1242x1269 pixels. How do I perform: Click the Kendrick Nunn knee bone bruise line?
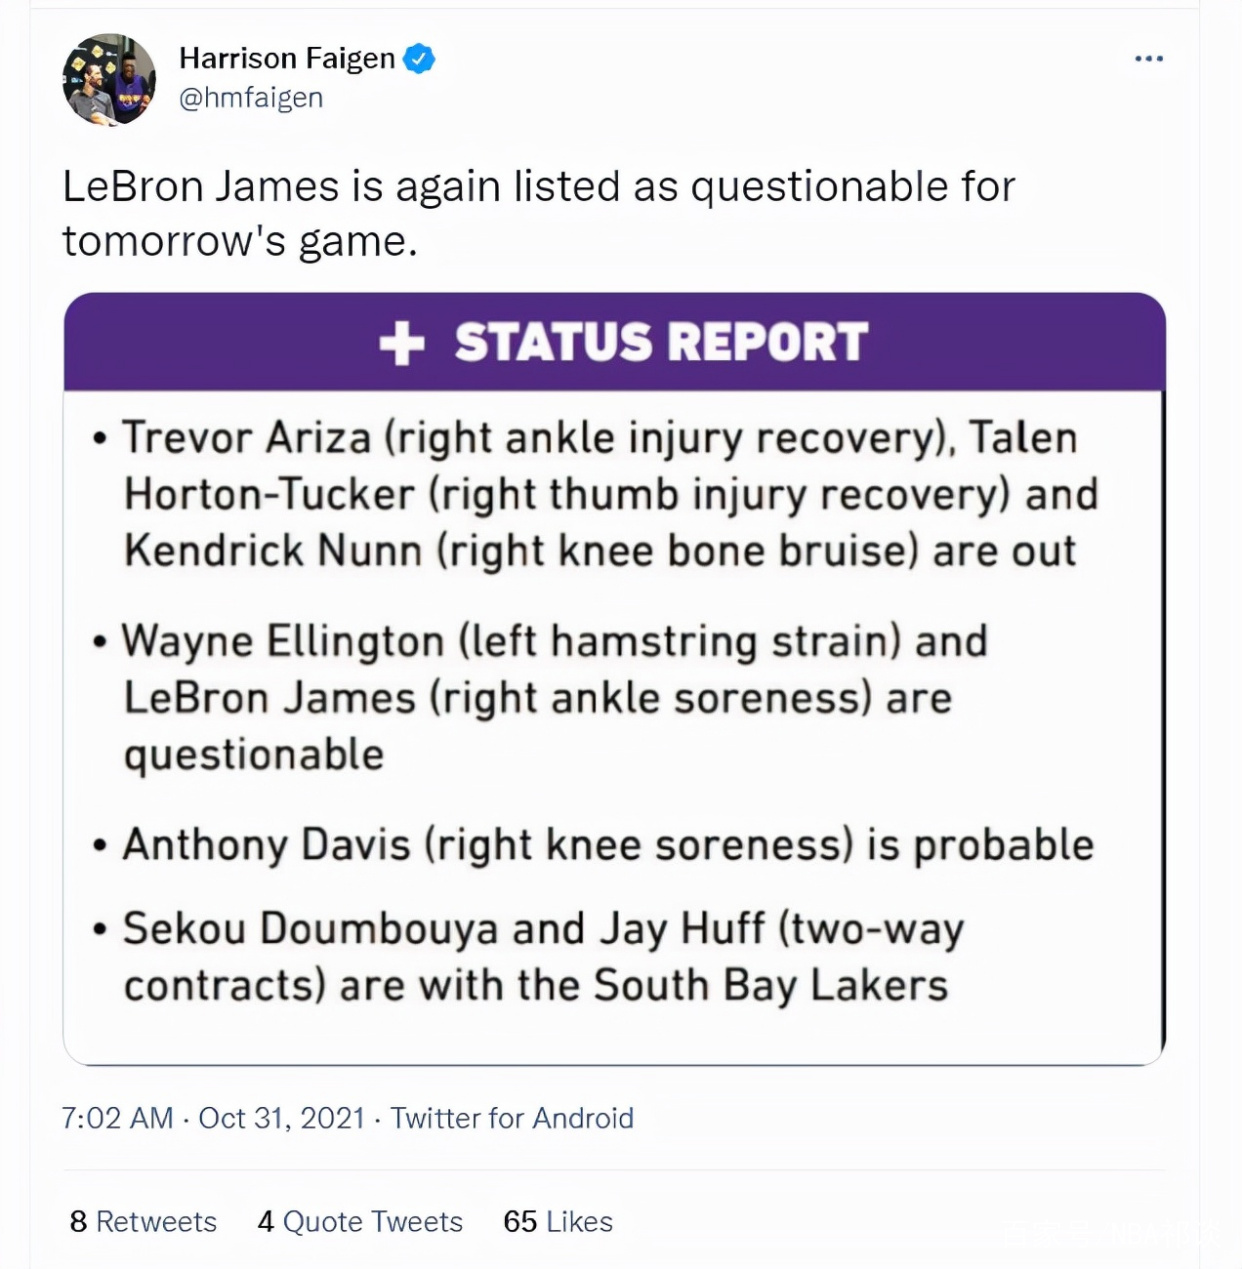pos(600,551)
